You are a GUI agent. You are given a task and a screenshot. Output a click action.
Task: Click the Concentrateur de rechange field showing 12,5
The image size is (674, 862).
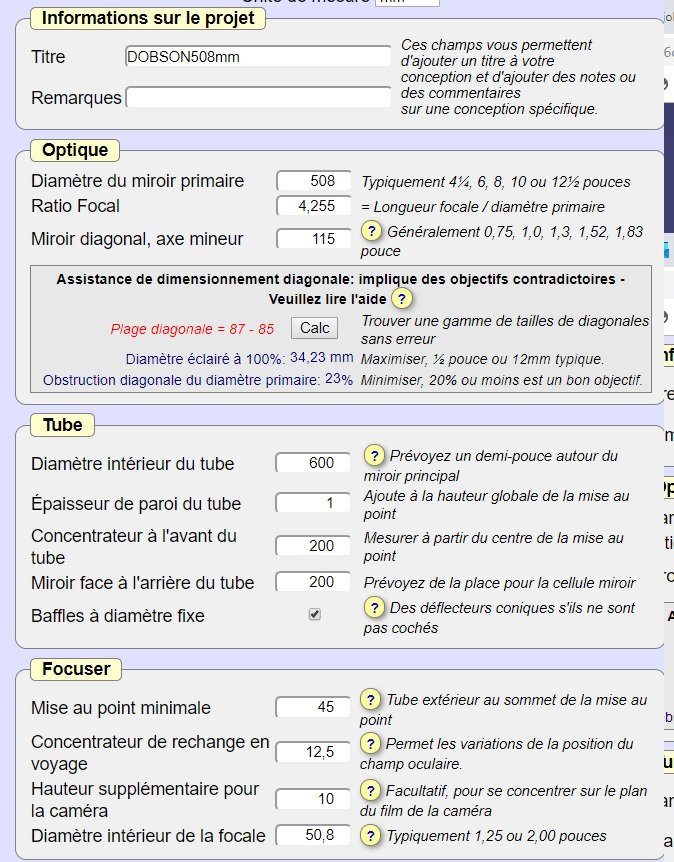[x=313, y=752]
